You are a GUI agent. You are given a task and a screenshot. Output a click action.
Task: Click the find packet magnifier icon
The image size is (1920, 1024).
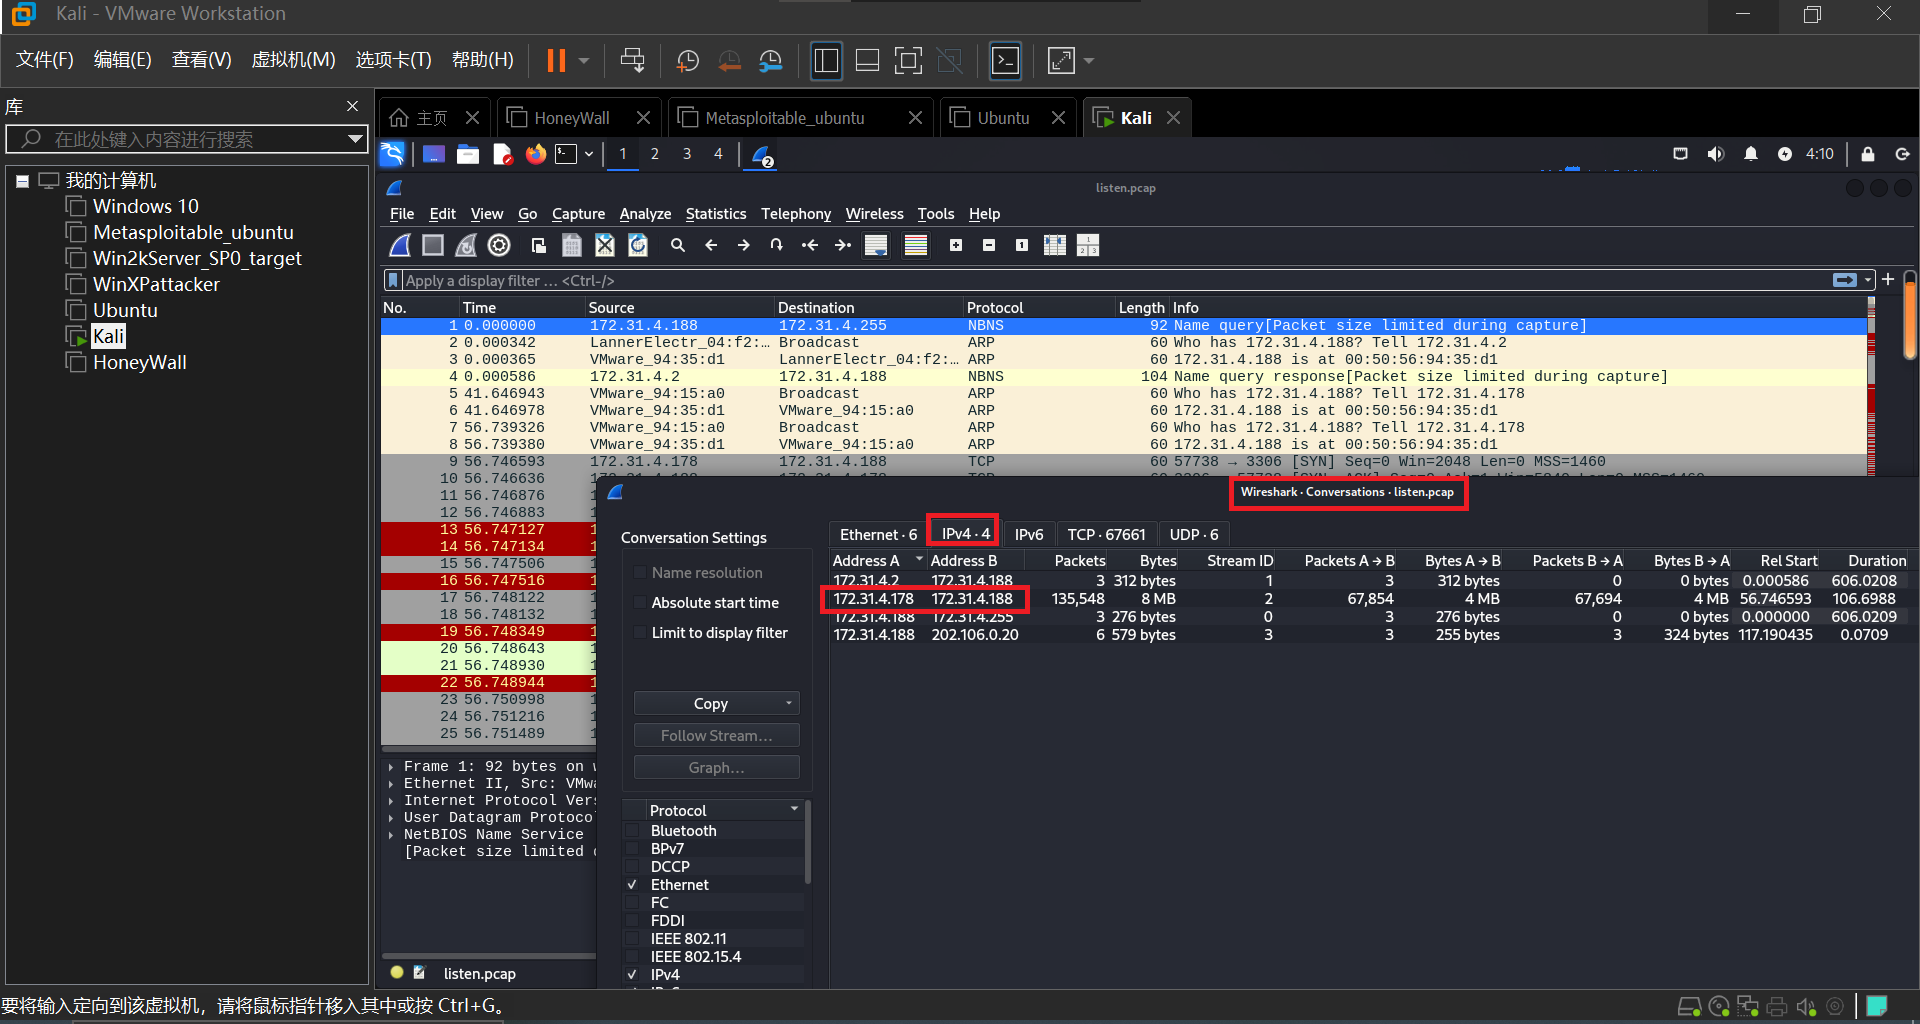[678, 245]
